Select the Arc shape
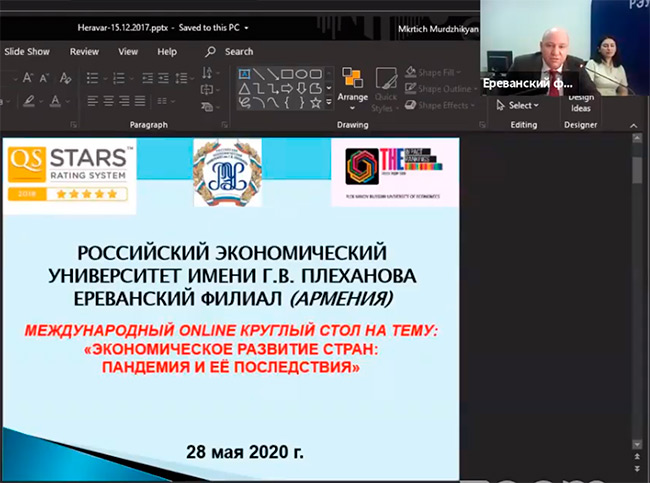Image resolution: width=650 pixels, height=483 pixels. [259, 102]
